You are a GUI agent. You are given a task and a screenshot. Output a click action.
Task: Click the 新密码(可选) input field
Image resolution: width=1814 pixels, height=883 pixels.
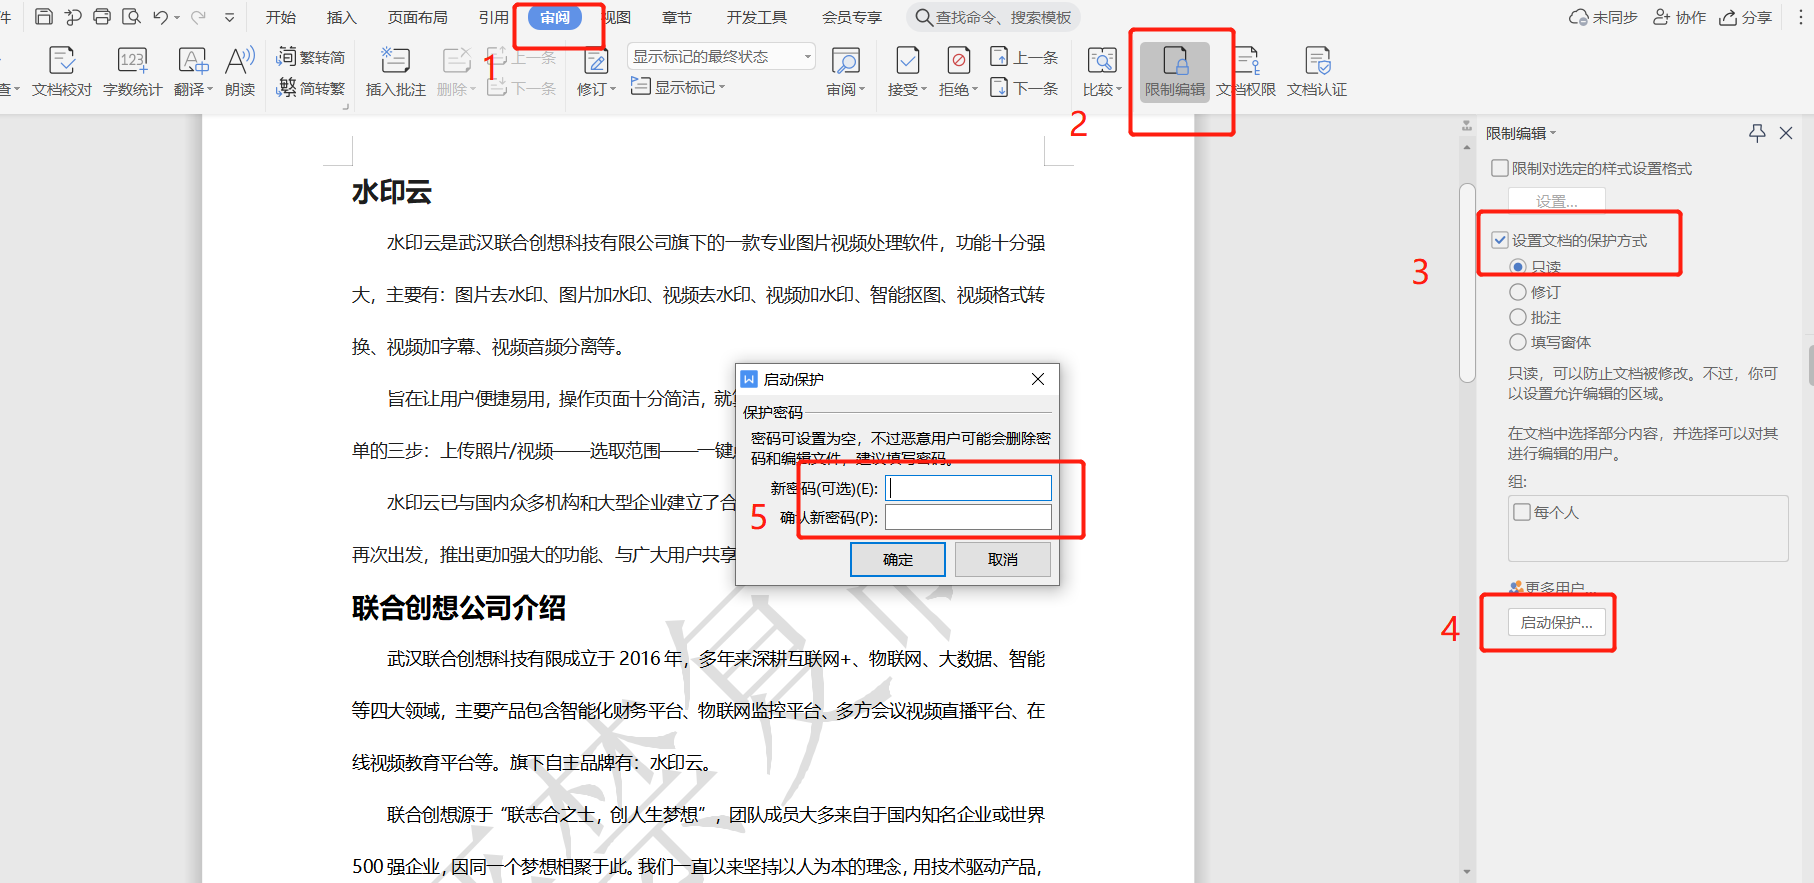tap(968, 488)
